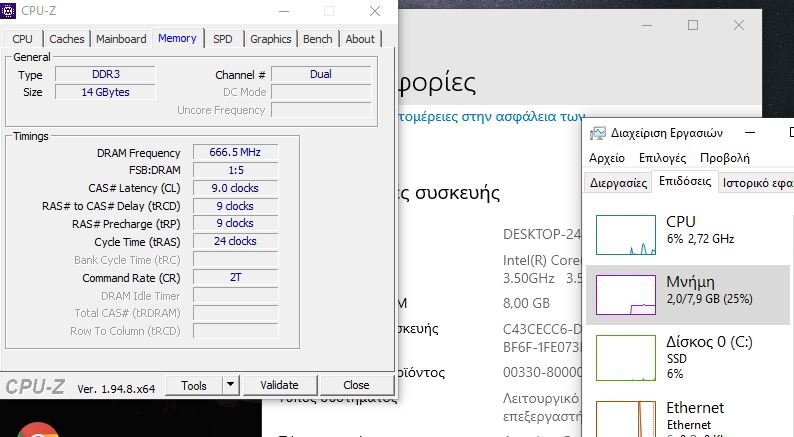Click the Tools button in CPU-Z
The image size is (794, 437).
(194, 385)
